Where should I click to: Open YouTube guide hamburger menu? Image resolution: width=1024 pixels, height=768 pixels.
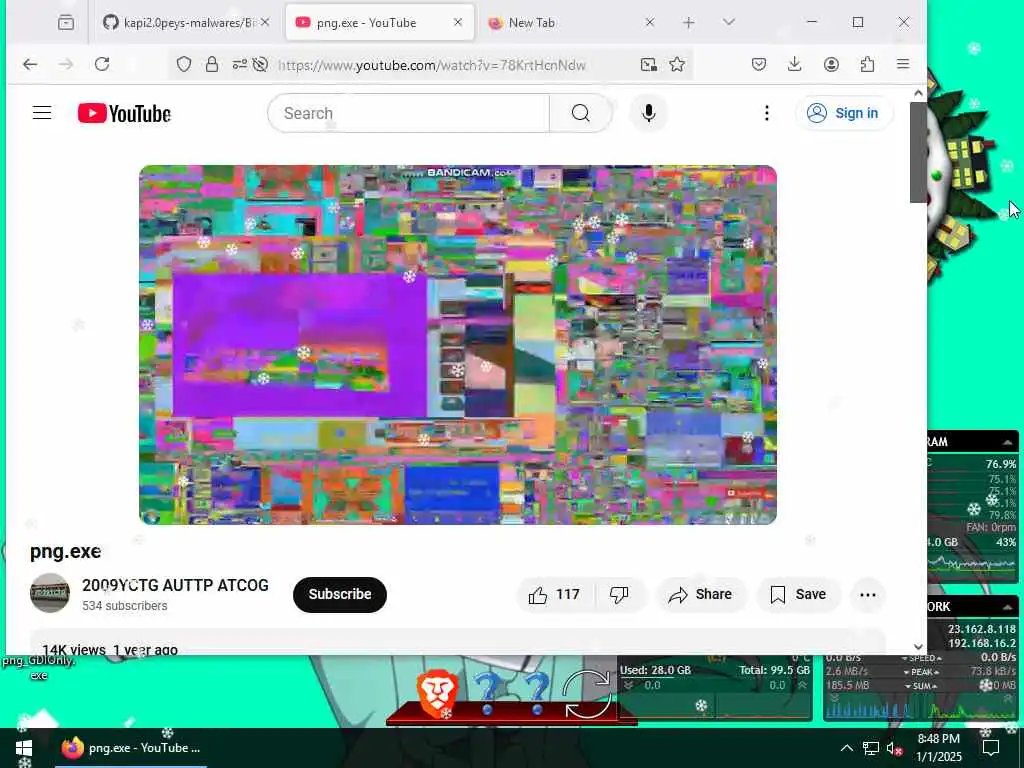pos(42,113)
